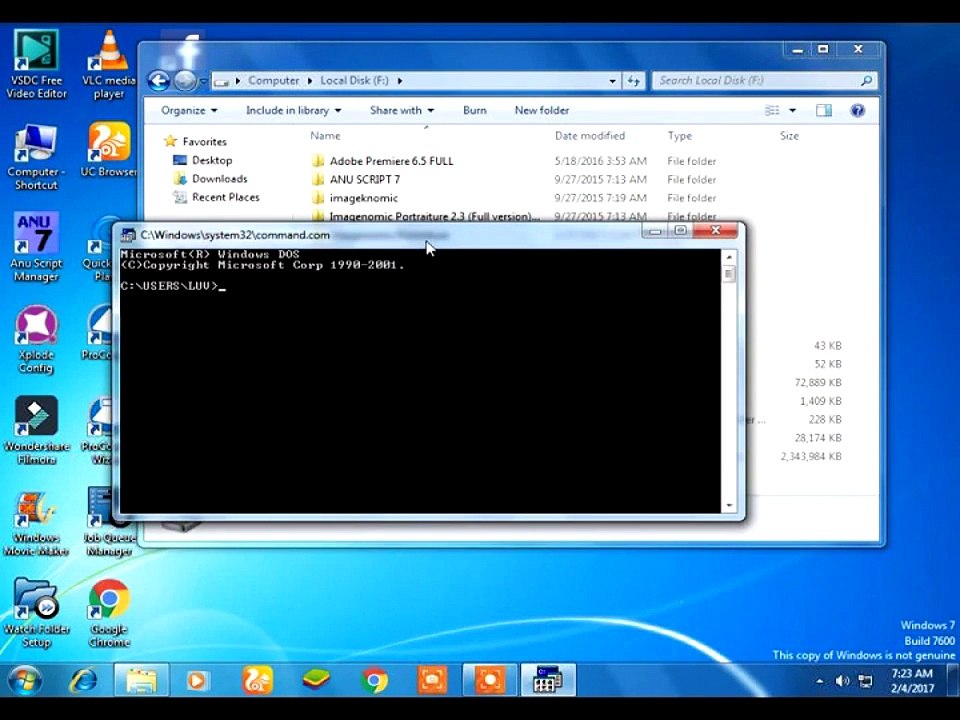Click New folder button
This screenshot has width=960, height=720.
pyautogui.click(x=542, y=110)
